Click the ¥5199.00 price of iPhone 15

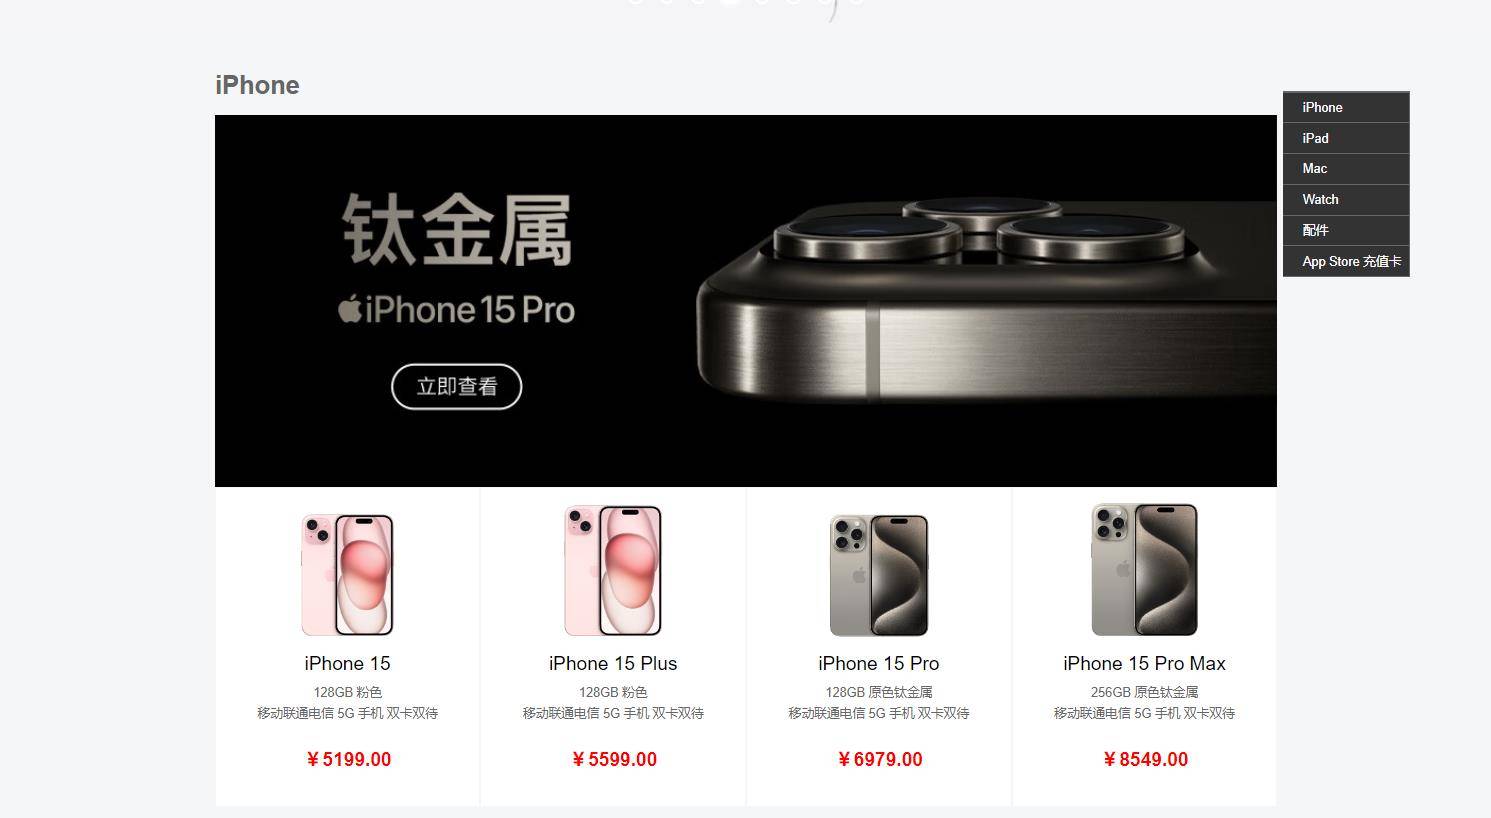click(348, 760)
